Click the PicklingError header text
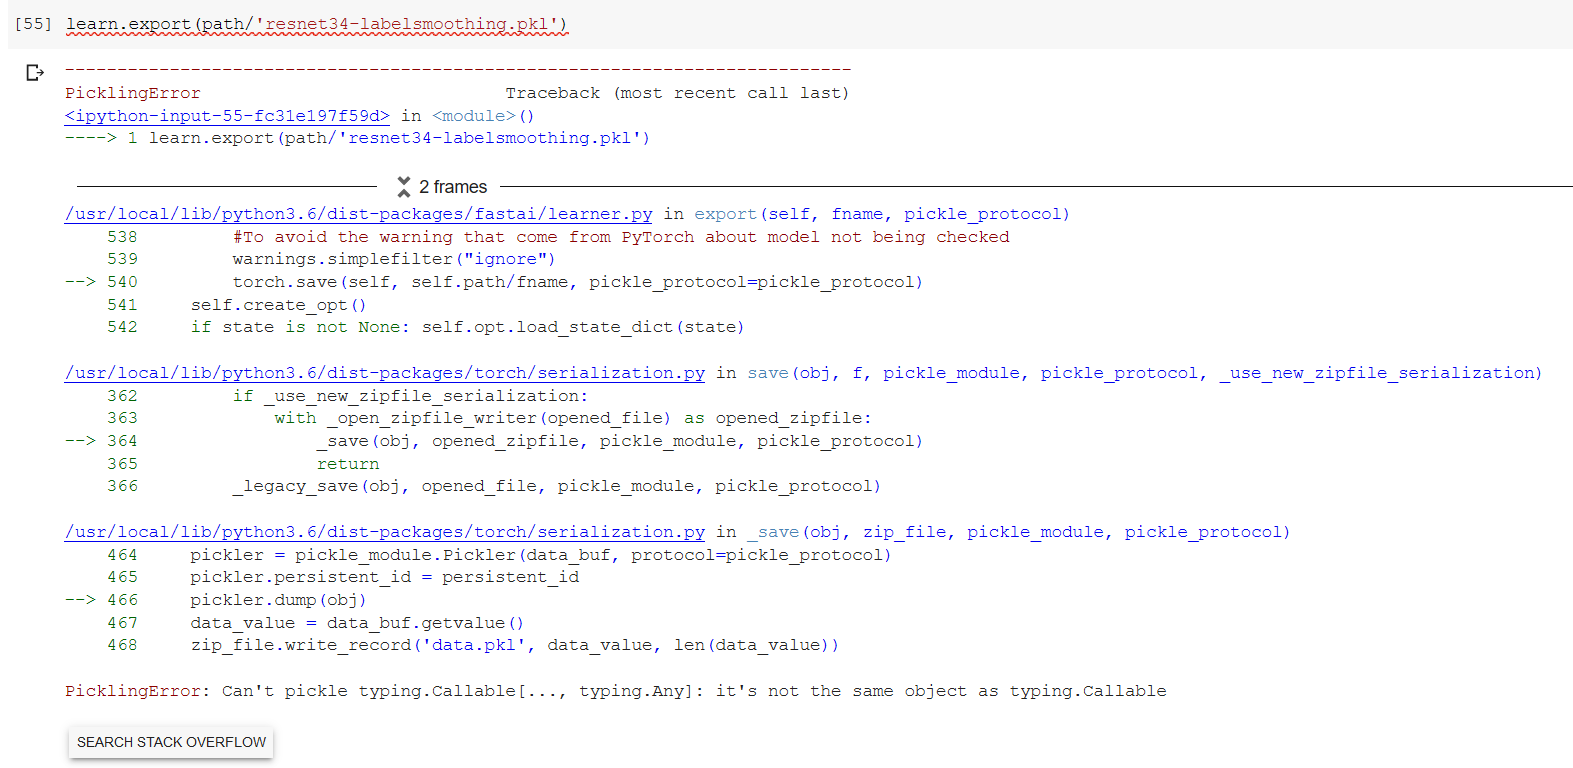 pos(133,93)
